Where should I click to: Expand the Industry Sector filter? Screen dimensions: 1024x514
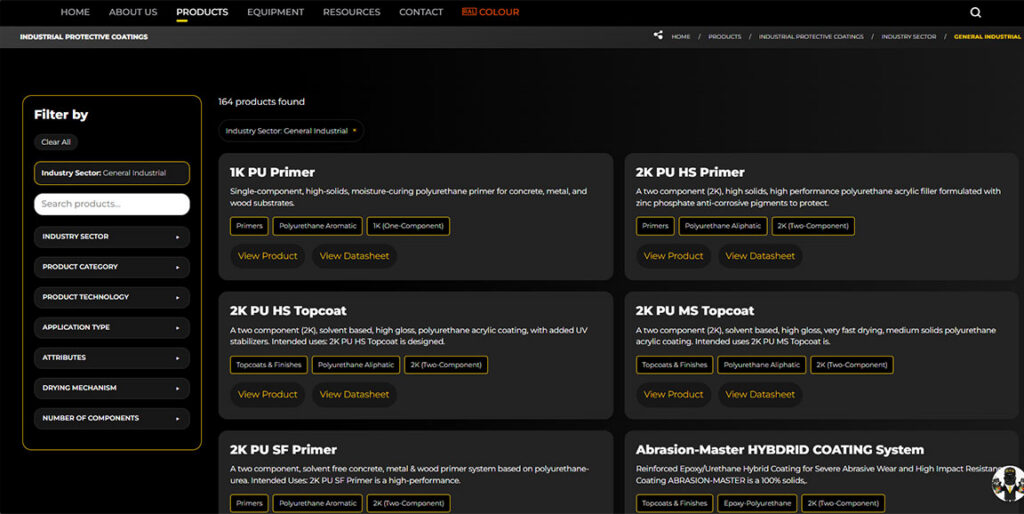click(x=112, y=236)
